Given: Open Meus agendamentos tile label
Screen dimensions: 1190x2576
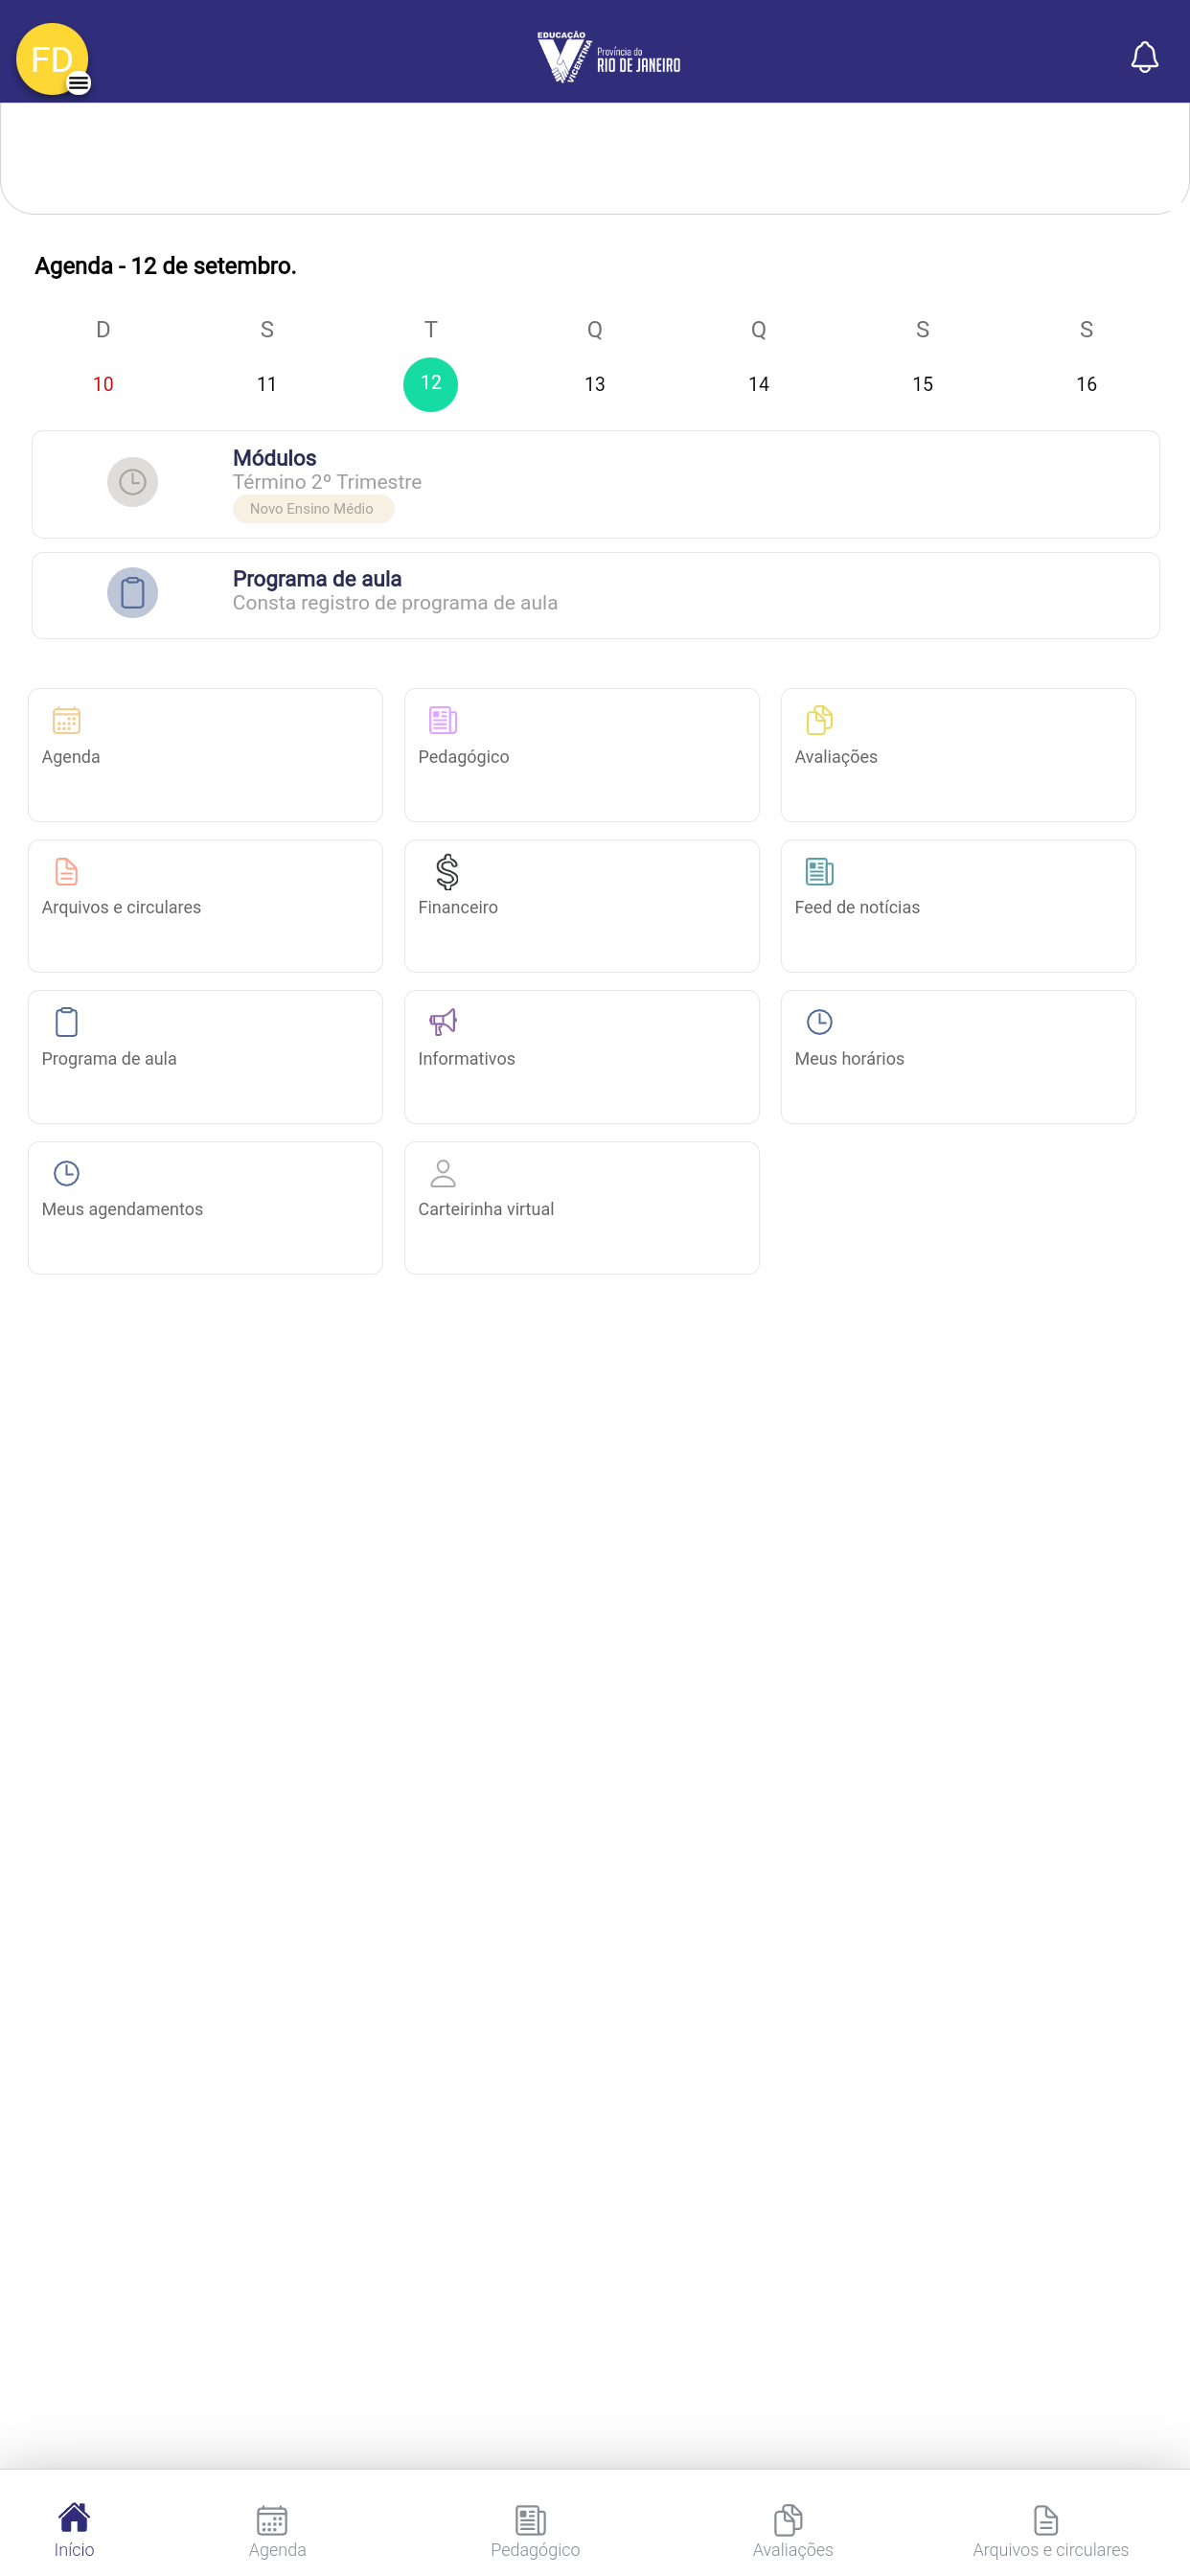Looking at the screenshot, I should tap(122, 1209).
